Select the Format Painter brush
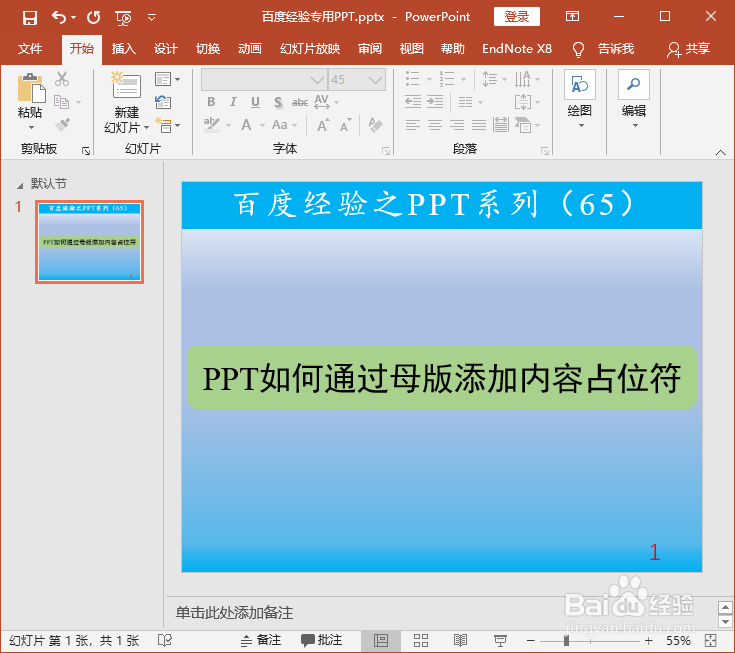 click(x=62, y=125)
